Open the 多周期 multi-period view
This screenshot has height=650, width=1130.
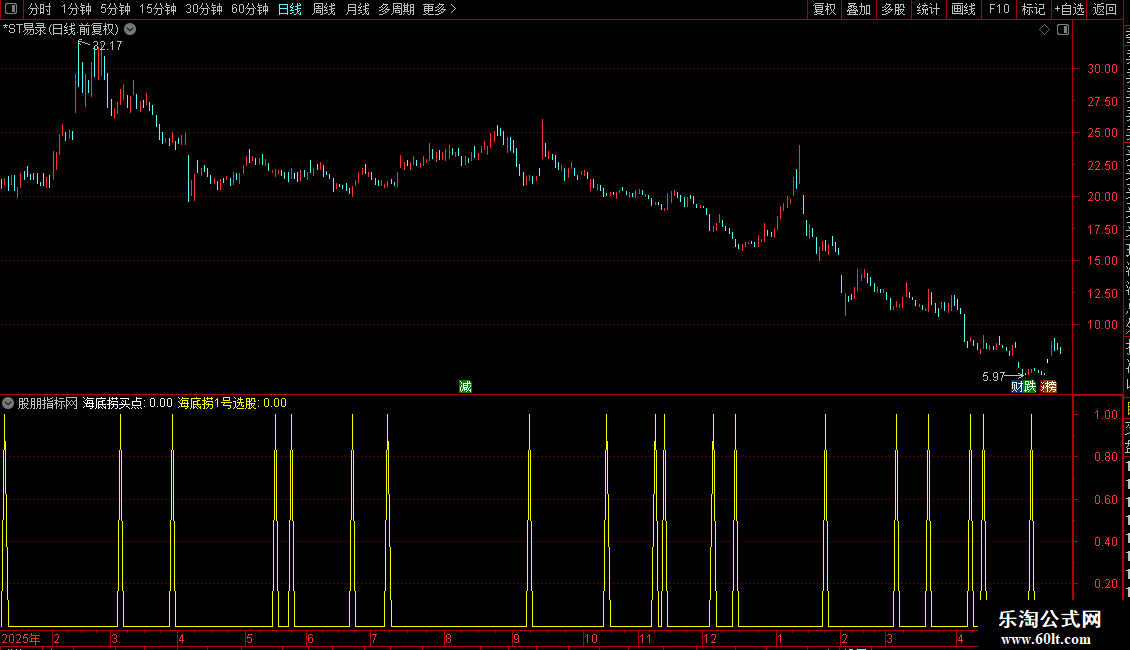click(396, 9)
